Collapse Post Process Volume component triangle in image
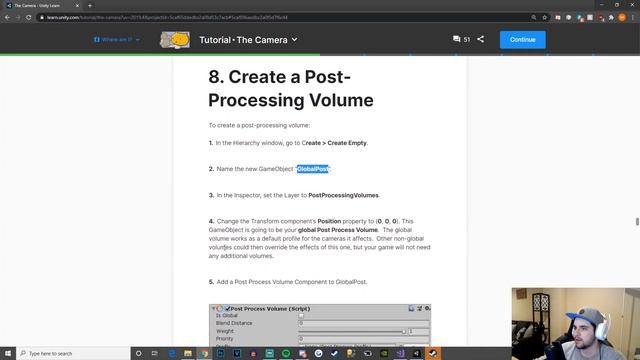 213,309
